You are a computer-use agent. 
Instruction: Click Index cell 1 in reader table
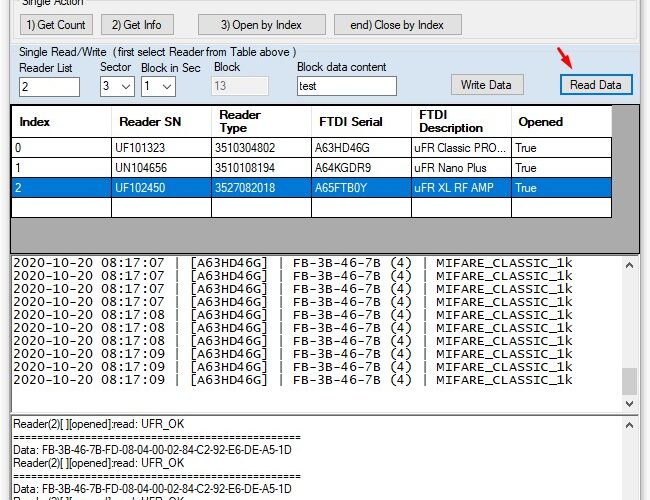coord(61,168)
